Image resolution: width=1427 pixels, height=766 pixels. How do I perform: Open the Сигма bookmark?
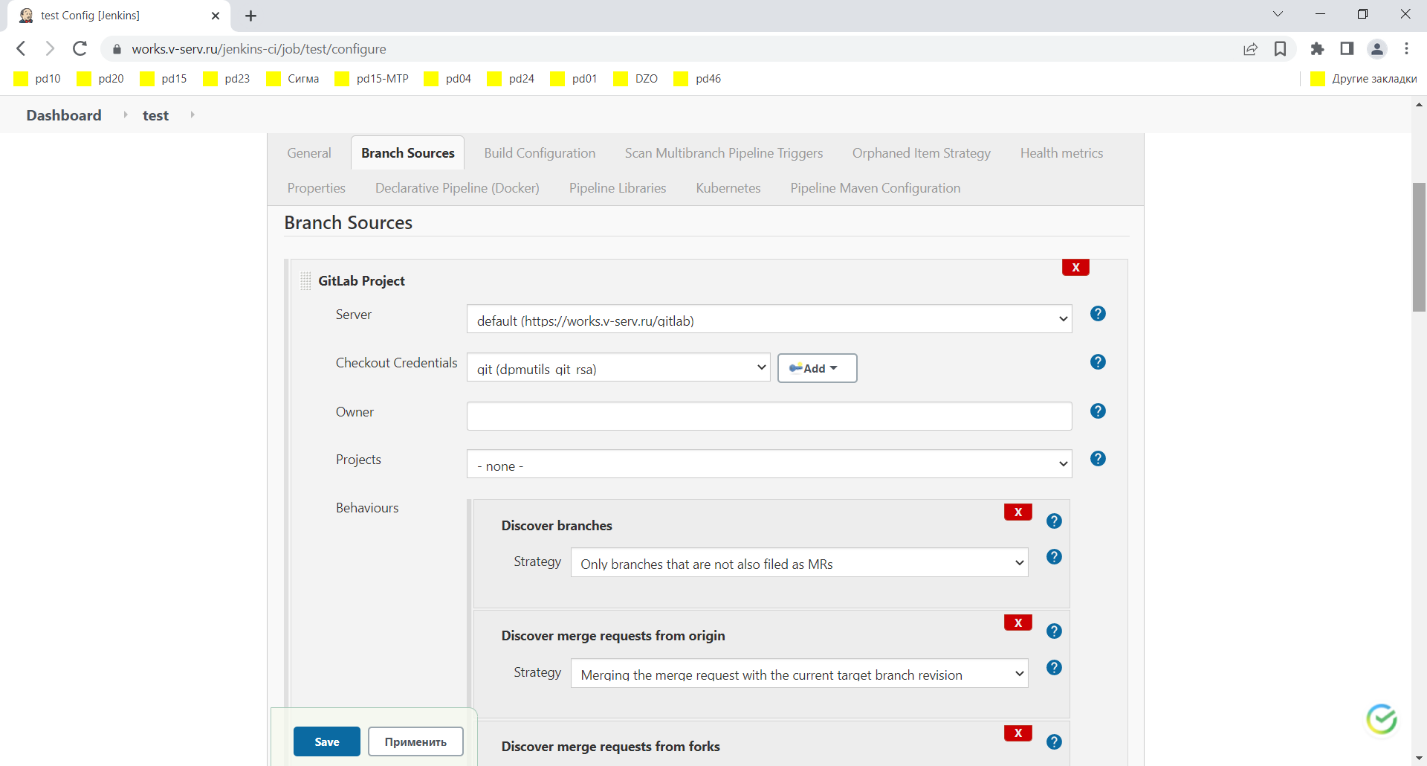(x=292, y=78)
